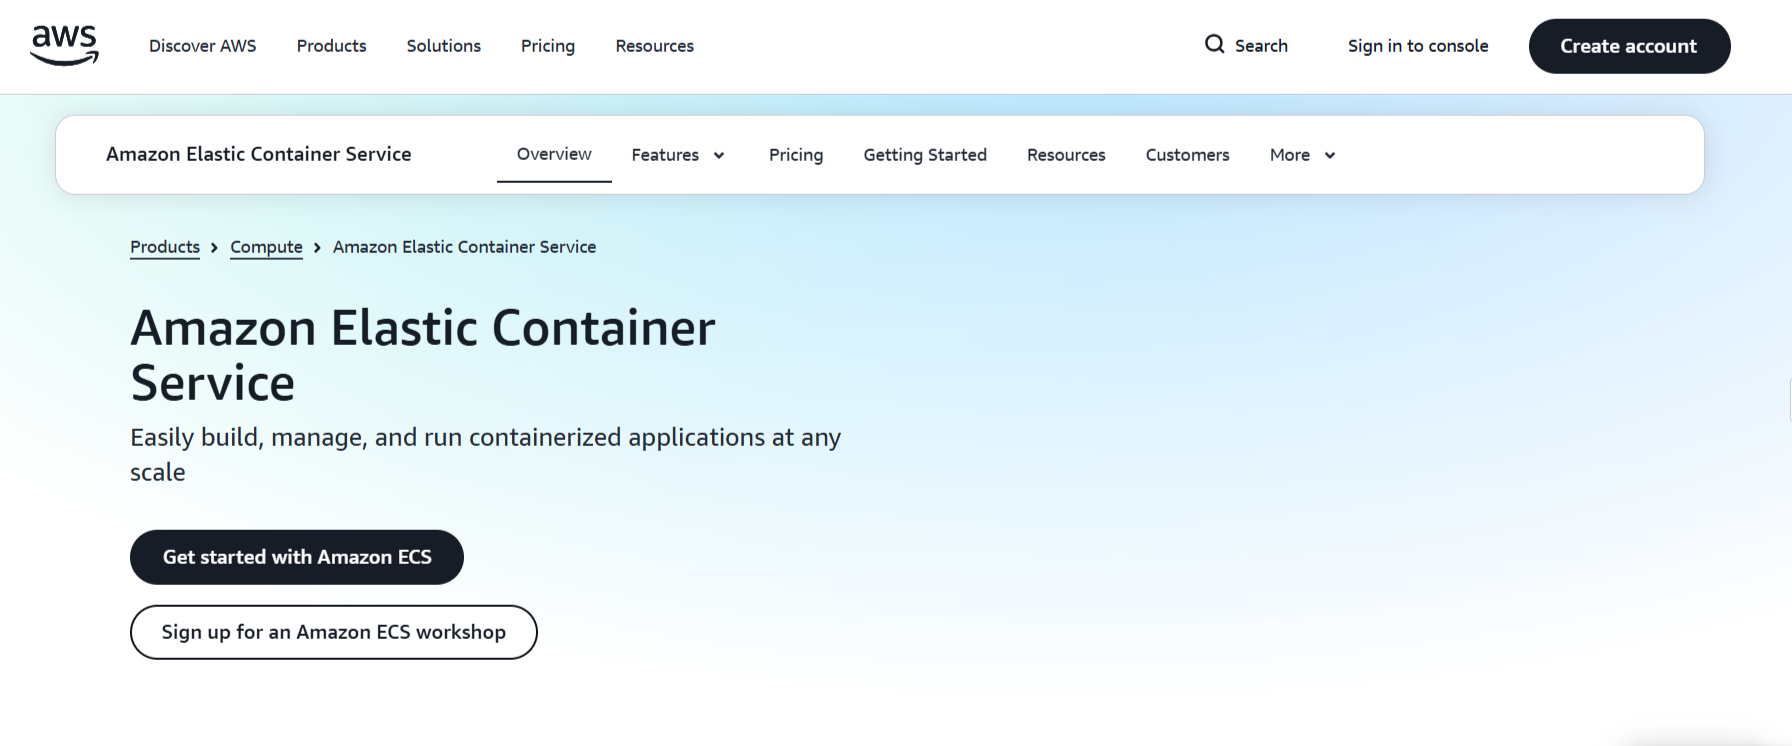Image resolution: width=1792 pixels, height=746 pixels.
Task: Click the AWS logo
Action: click(65, 45)
